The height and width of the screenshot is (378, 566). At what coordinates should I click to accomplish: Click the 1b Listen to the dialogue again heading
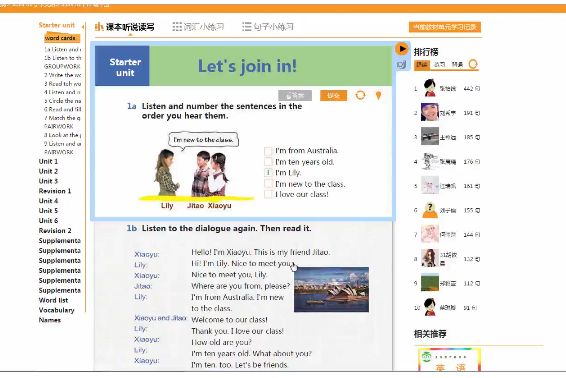[x=219, y=228]
